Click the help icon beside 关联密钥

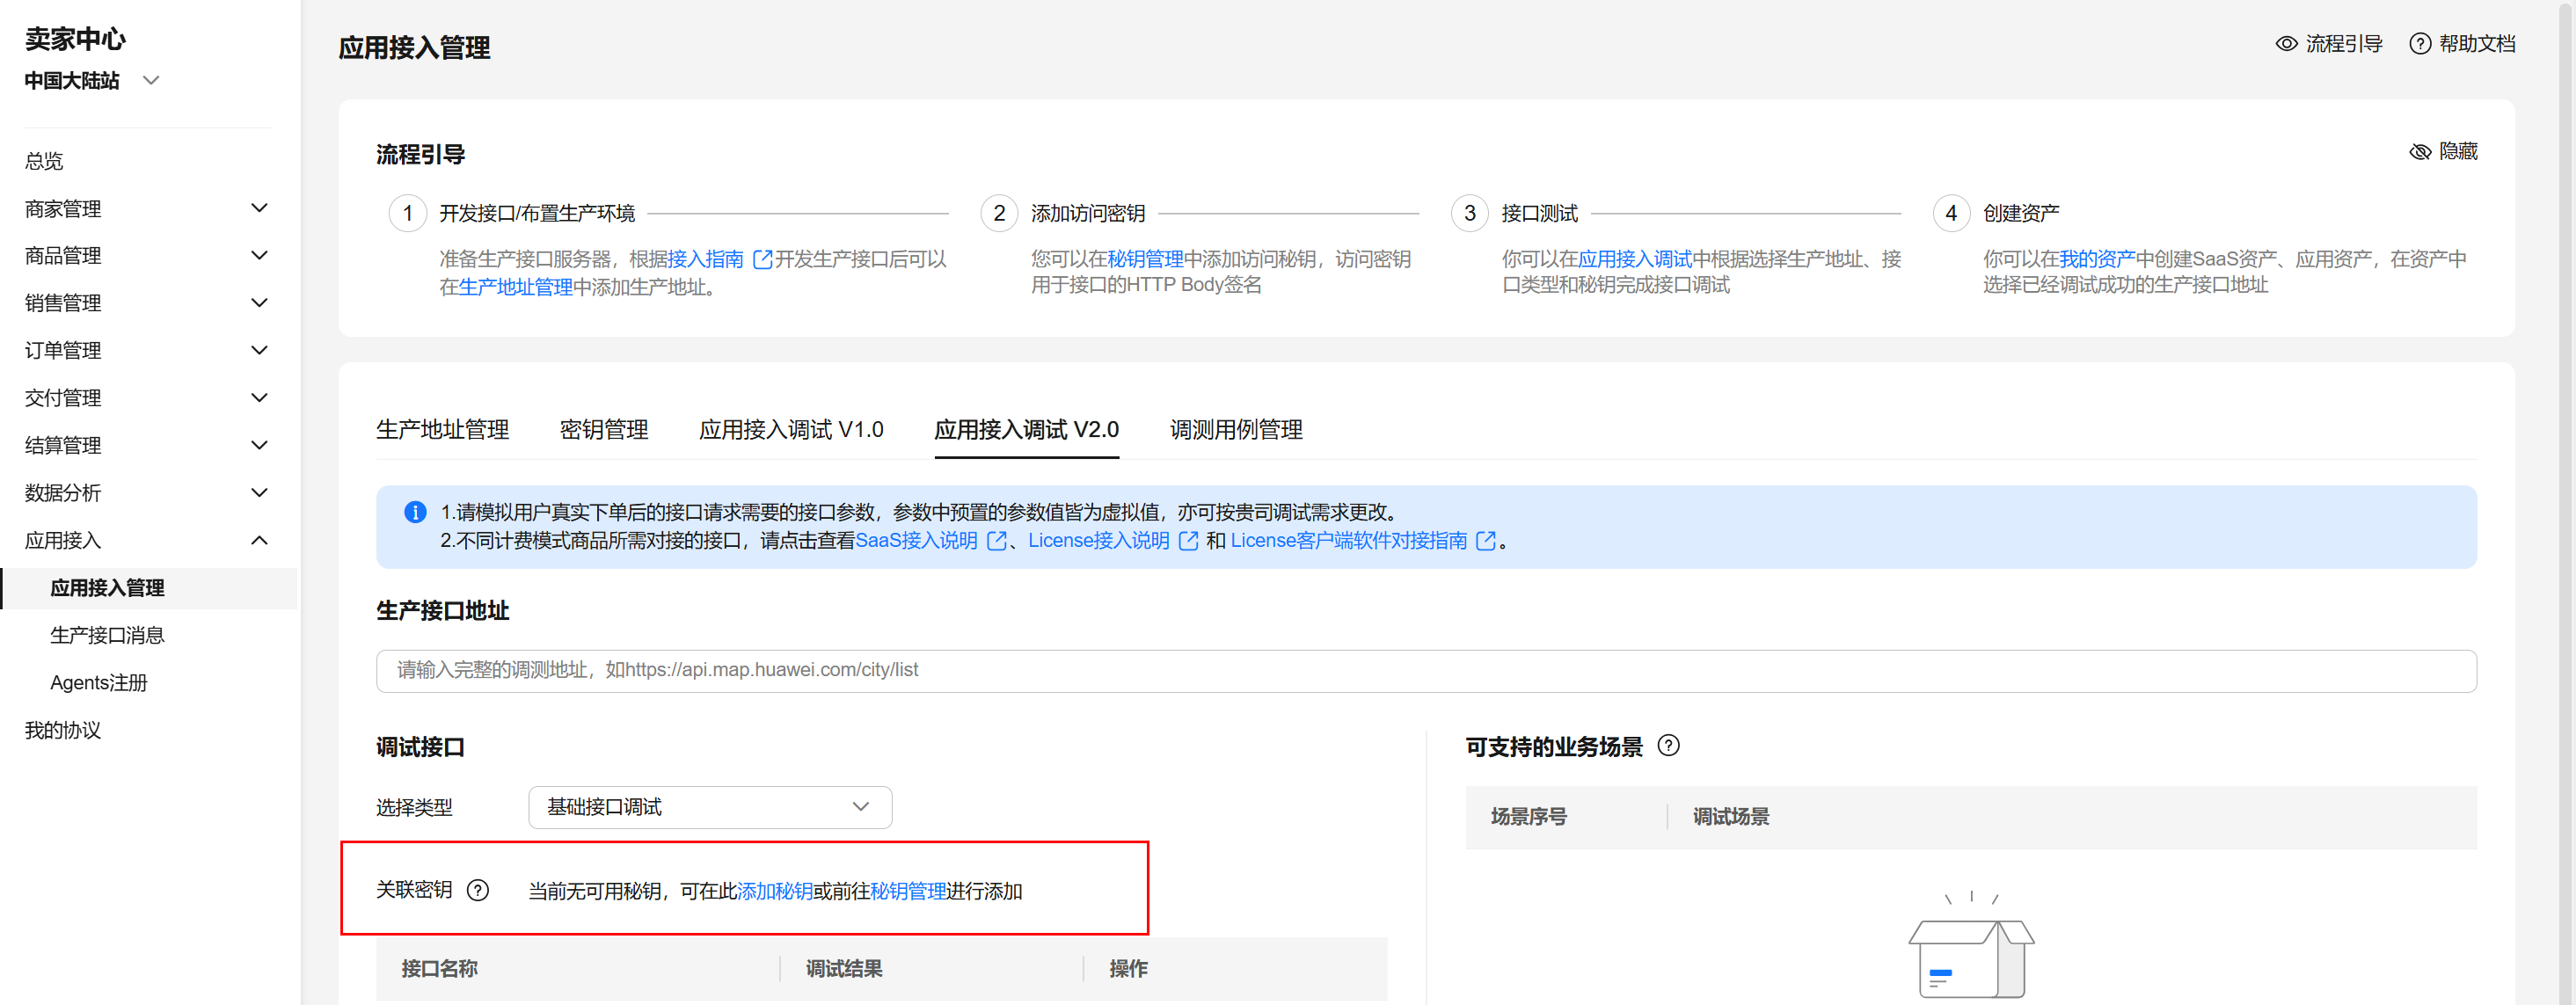[x=478, y=890]
